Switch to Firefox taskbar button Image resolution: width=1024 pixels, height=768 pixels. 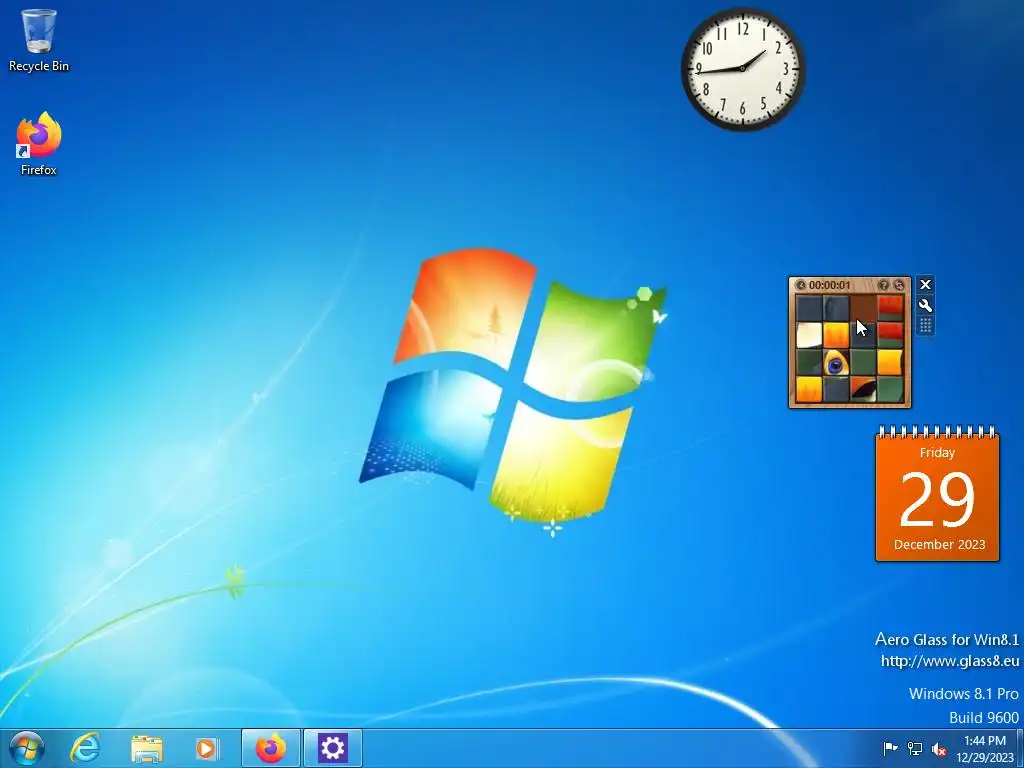point(270,748)
